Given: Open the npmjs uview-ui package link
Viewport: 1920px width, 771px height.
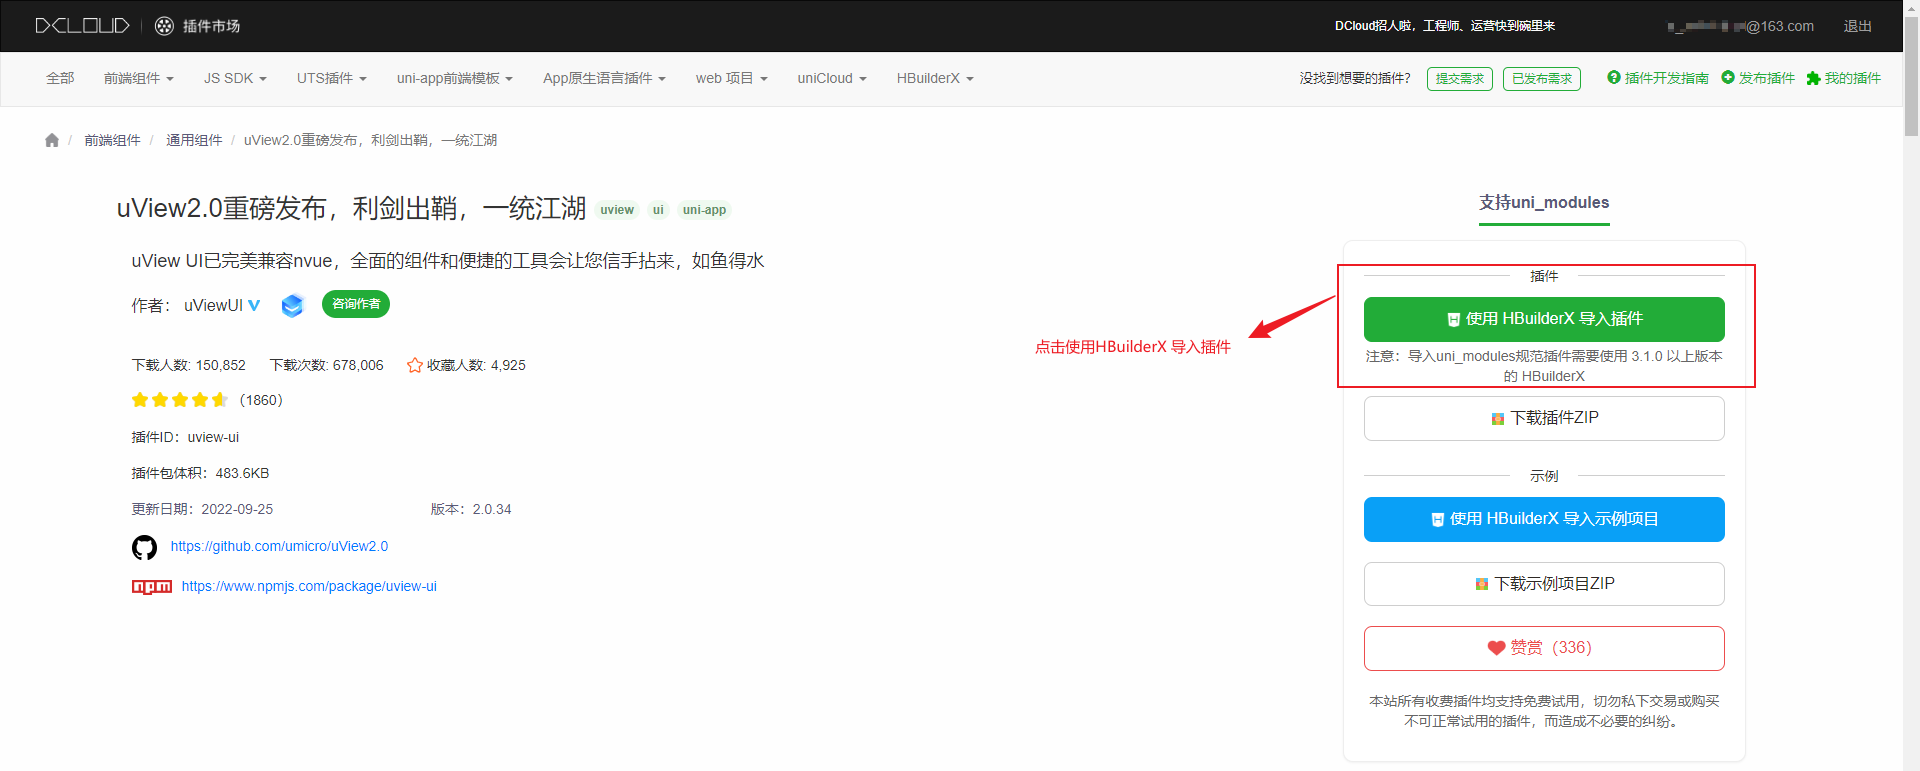Looking at the screenshot, I should 309,586.
